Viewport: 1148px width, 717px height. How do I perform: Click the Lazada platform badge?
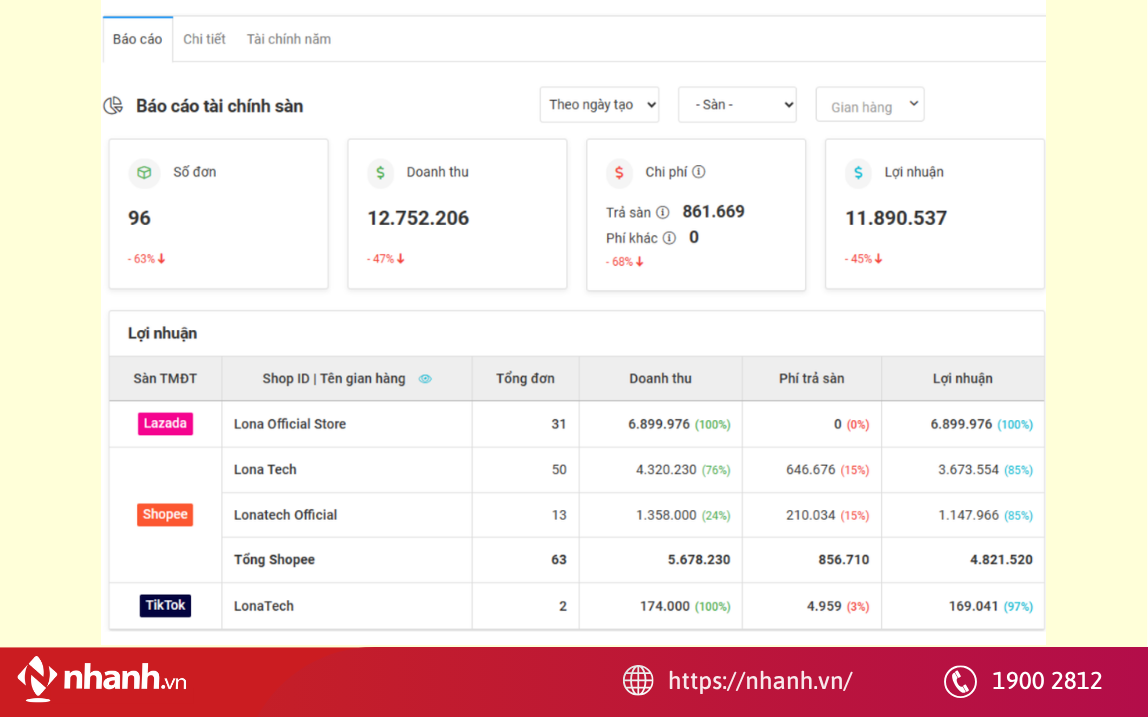point(165,424)
